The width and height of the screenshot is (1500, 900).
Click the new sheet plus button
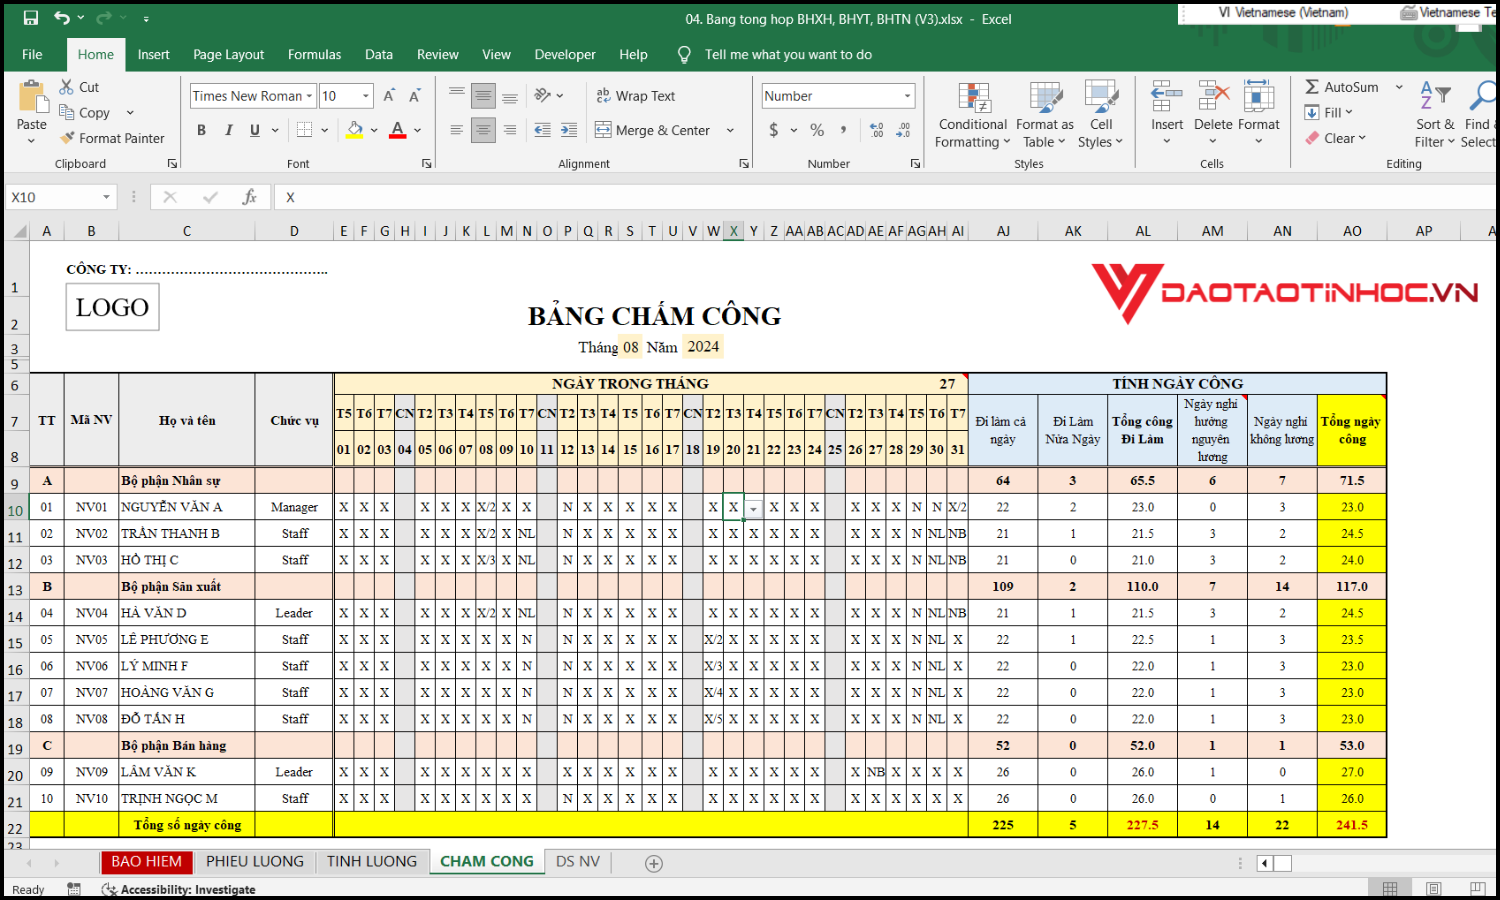[x=654, y=863]
